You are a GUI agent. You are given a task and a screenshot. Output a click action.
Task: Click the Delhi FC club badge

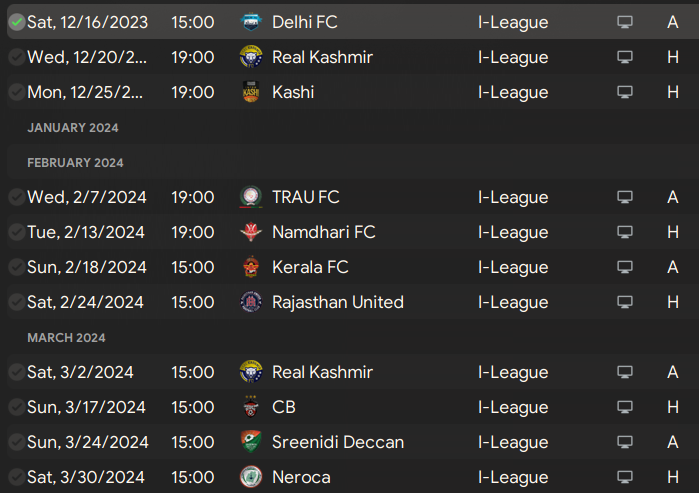pos(251,22)
